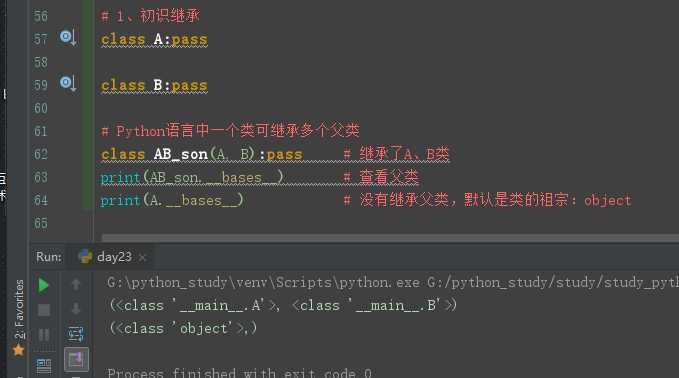
Task: Click the restore layout icon below pause
Action: click(44, 366)
